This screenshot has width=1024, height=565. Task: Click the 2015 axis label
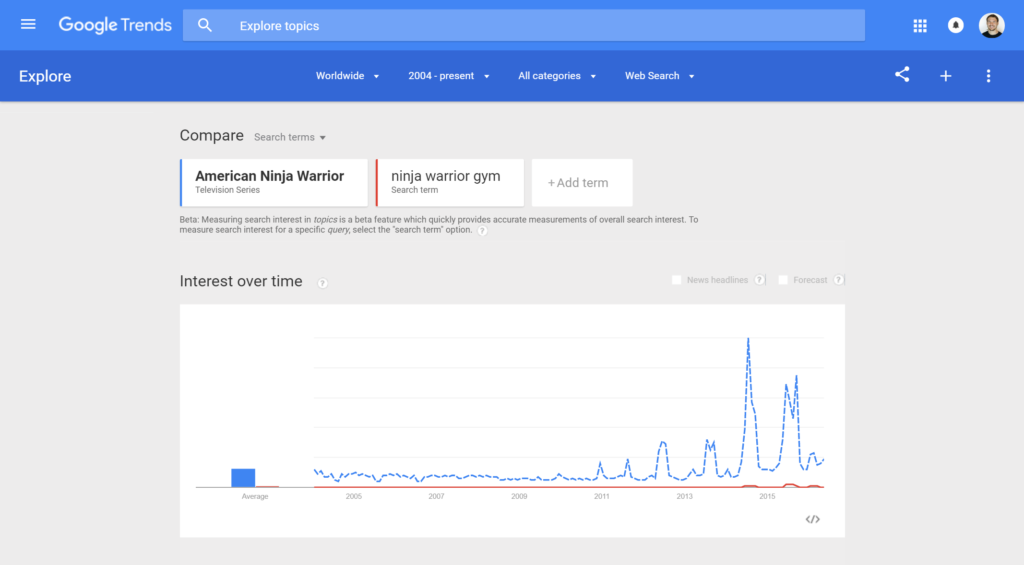(x=767, y=496)
